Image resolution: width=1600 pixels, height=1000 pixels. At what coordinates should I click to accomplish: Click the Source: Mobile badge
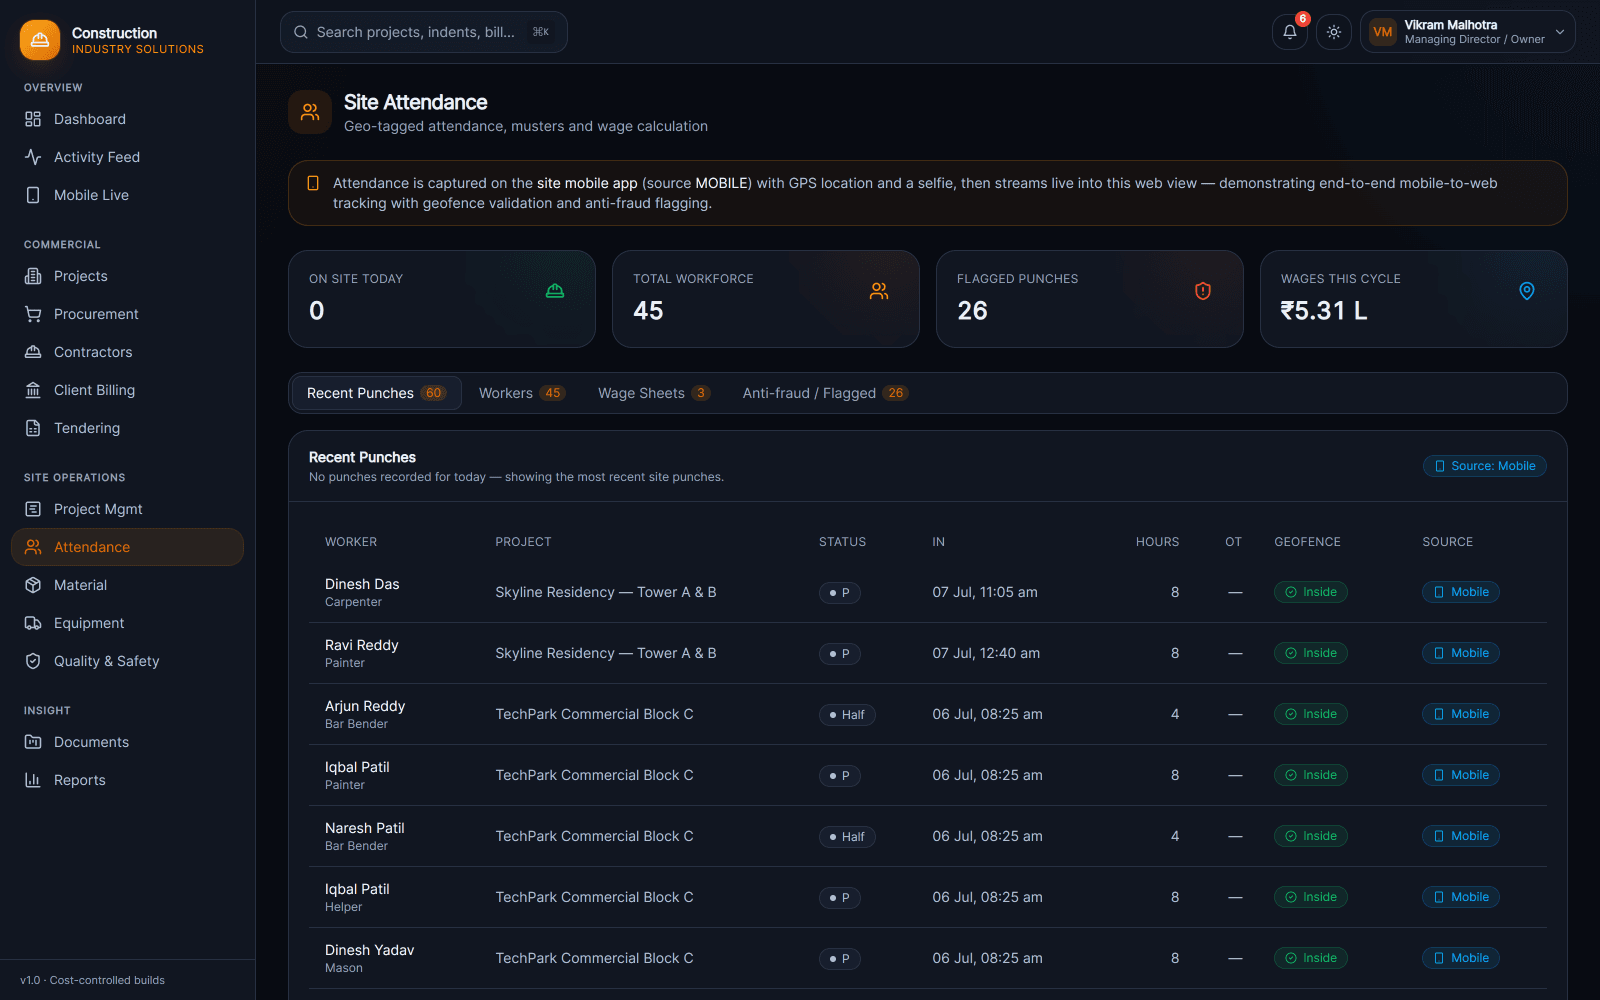point(1485,466)
